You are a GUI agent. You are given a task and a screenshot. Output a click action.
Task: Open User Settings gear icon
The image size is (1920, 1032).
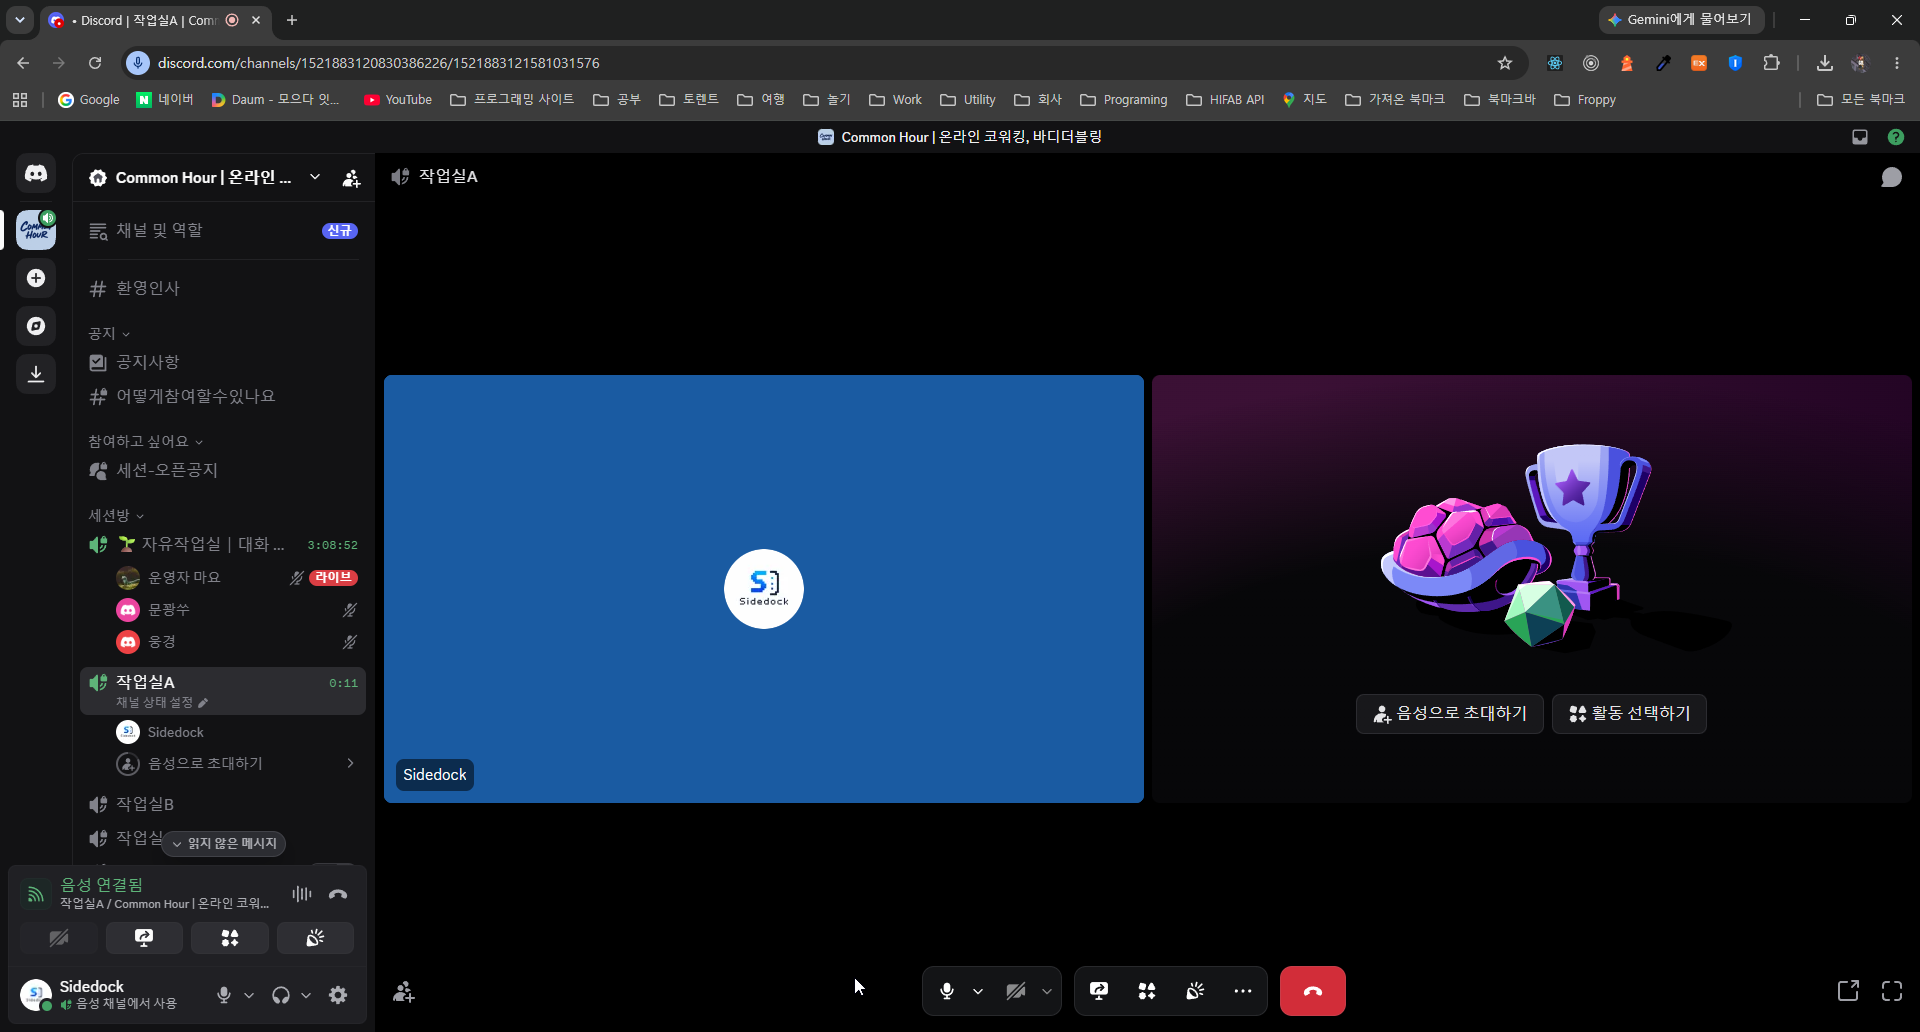[x=338, y=995]
